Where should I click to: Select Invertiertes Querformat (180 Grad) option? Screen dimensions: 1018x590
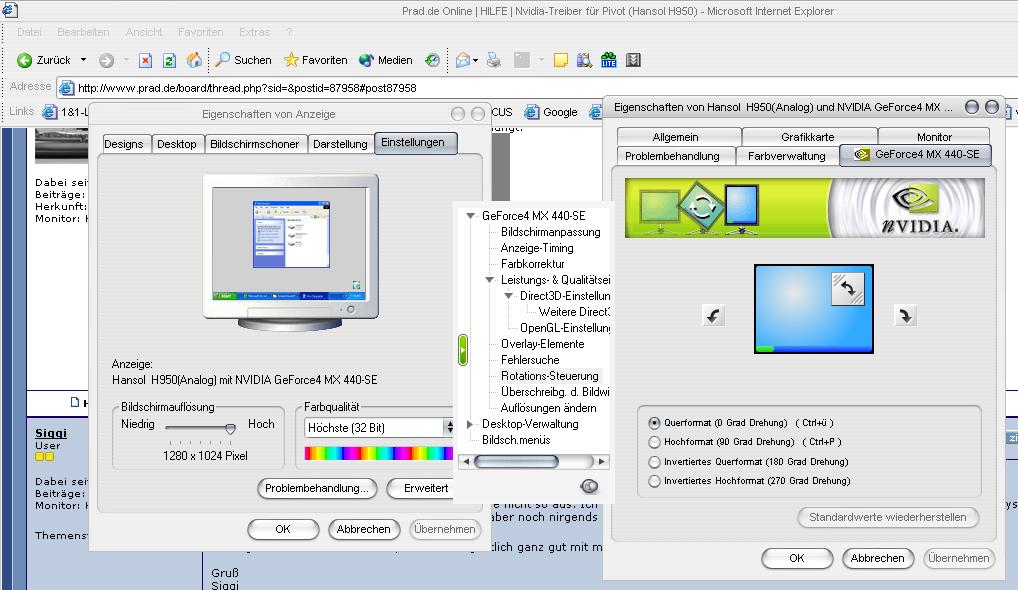(x=655, y=462)
